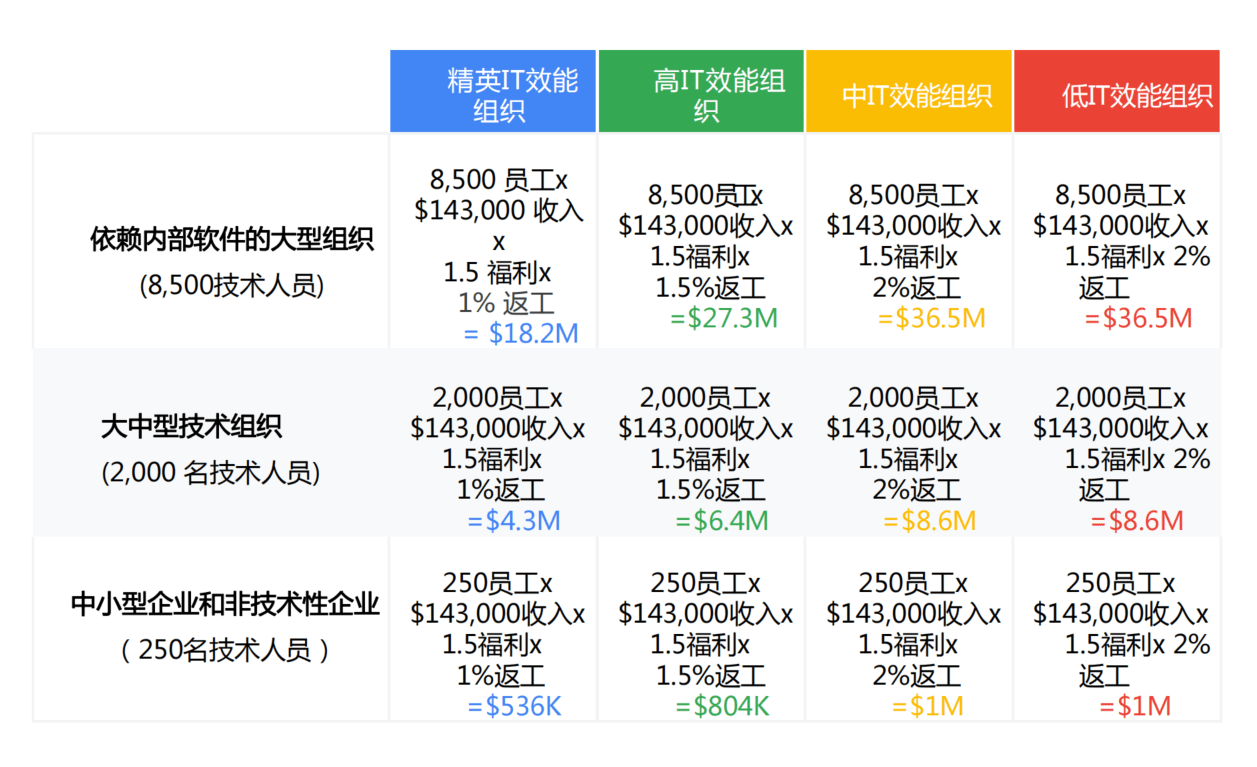Click 250员工x in the 低IT效能组织 column
This screenshot has height=767, width=1257.
pos(1120,583)
